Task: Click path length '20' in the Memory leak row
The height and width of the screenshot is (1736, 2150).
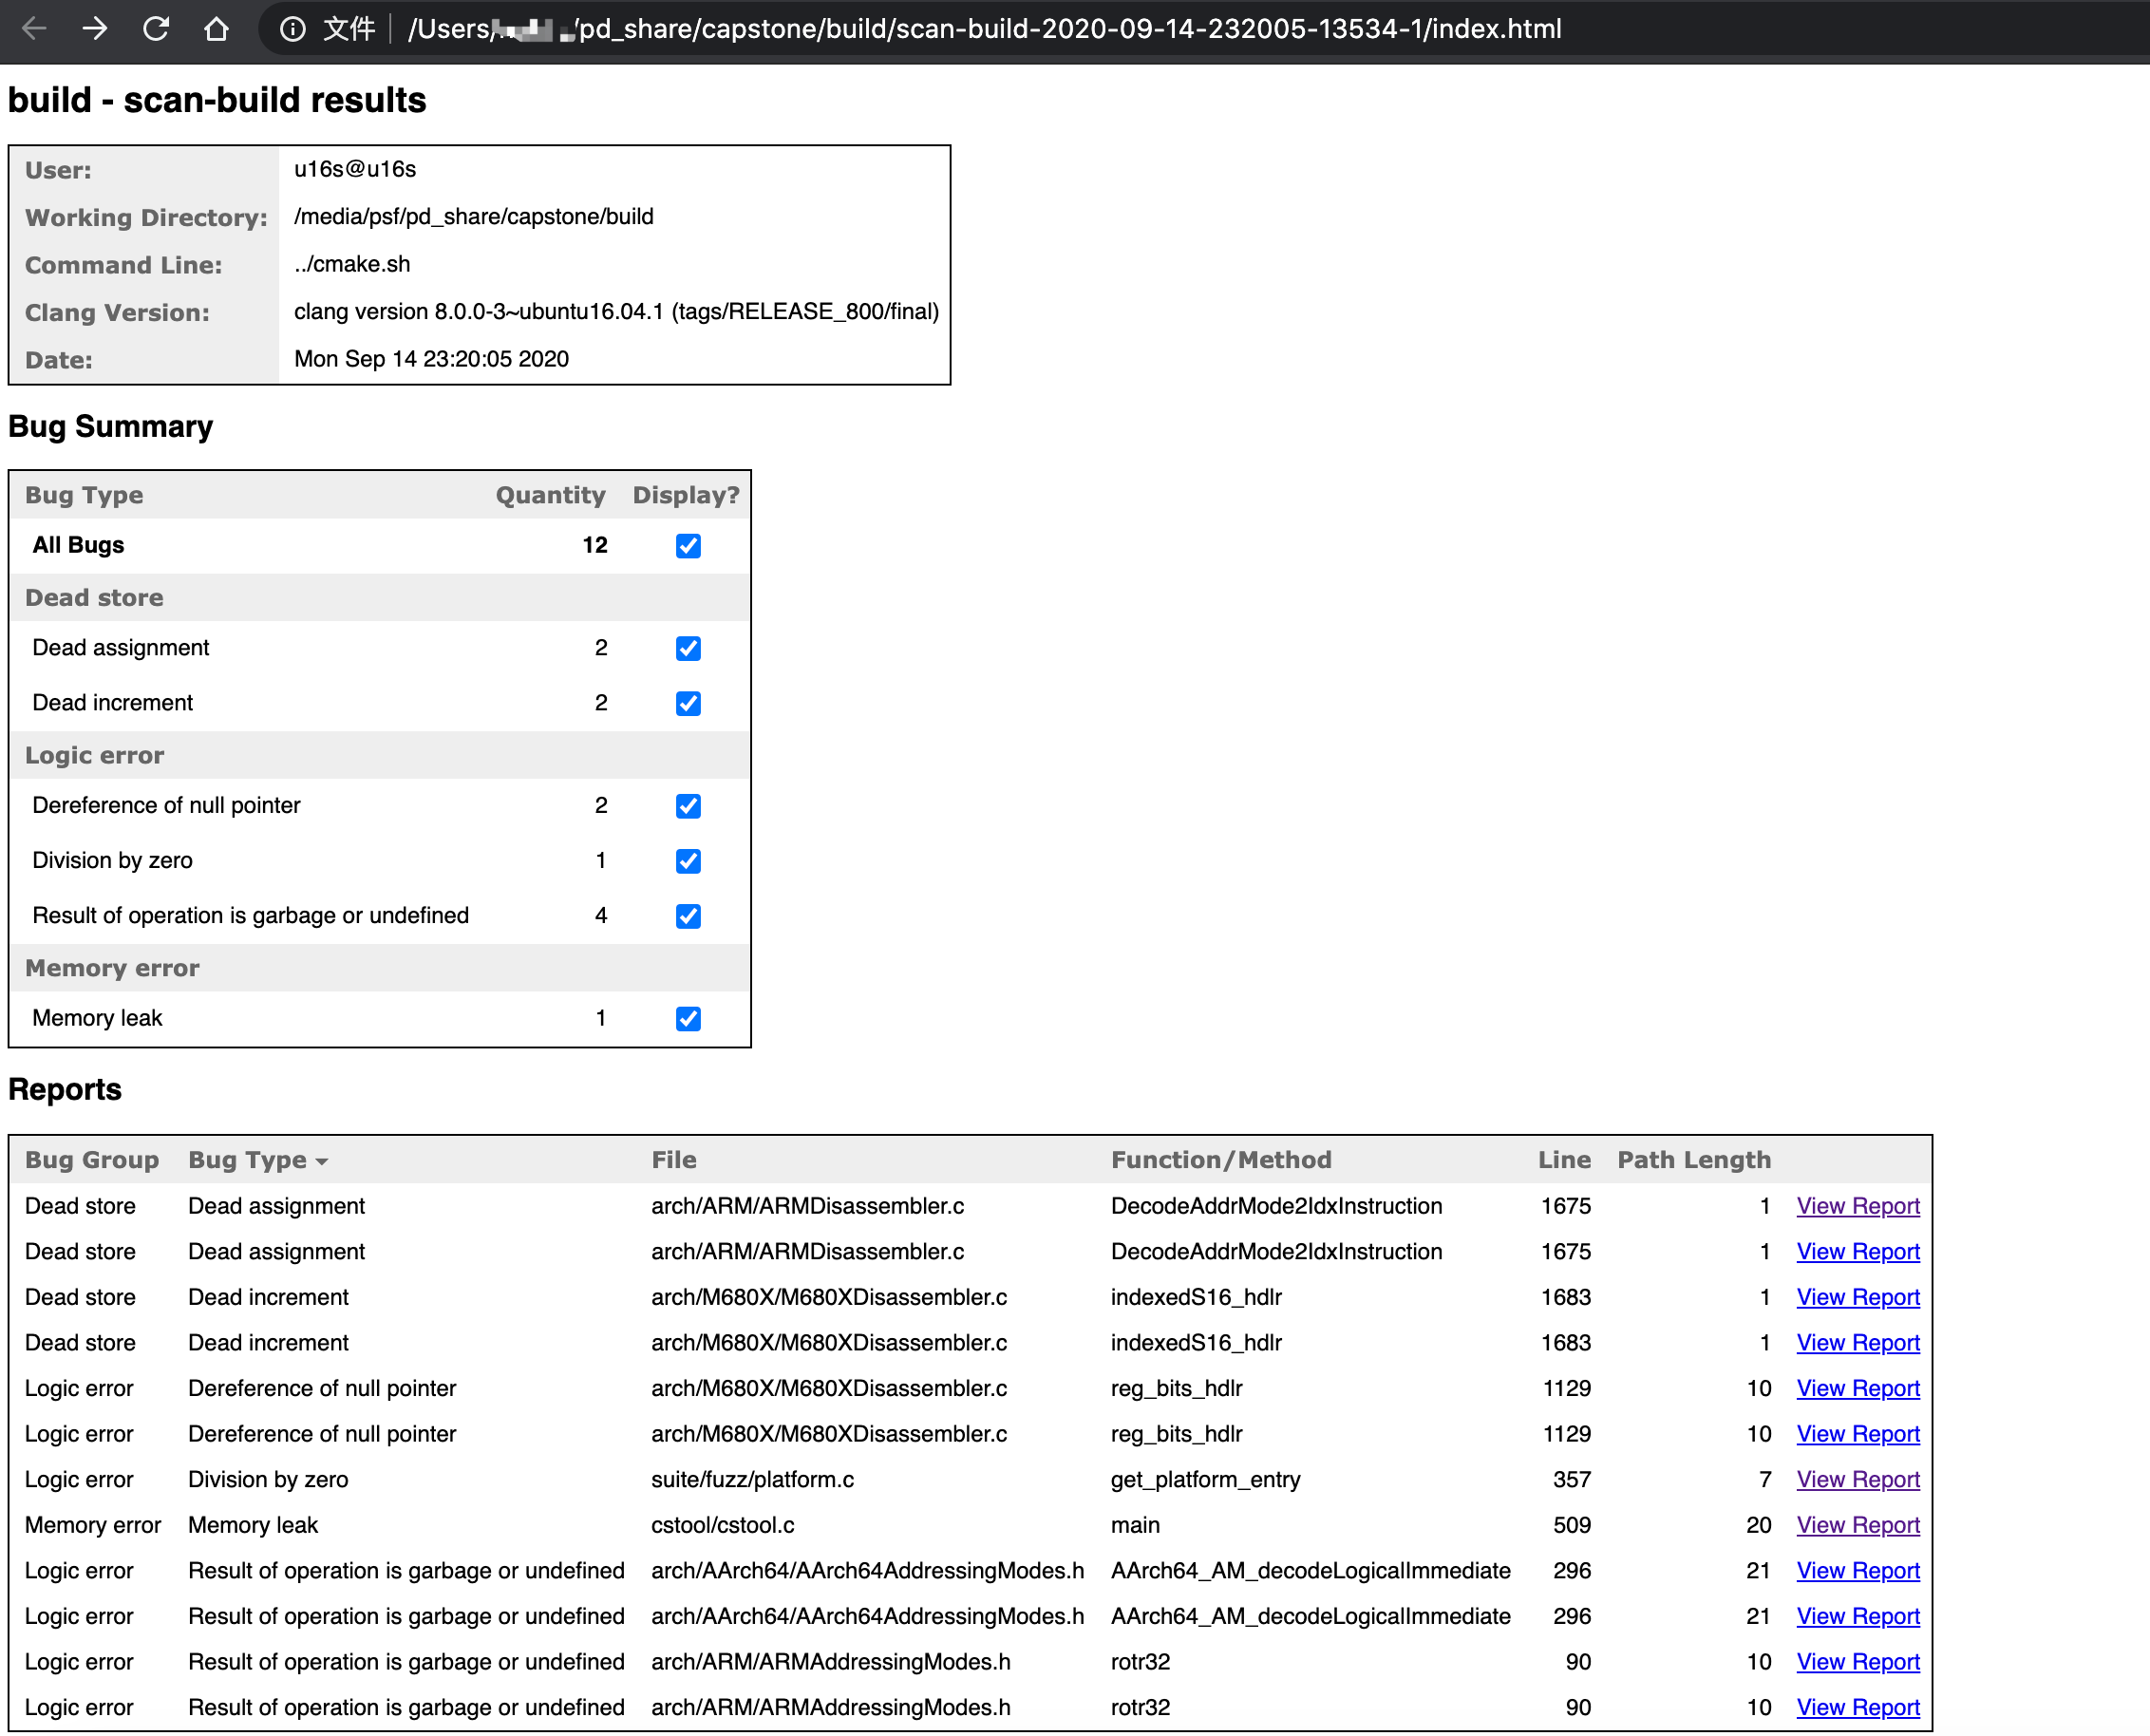Action: tap(1759, 1525)
